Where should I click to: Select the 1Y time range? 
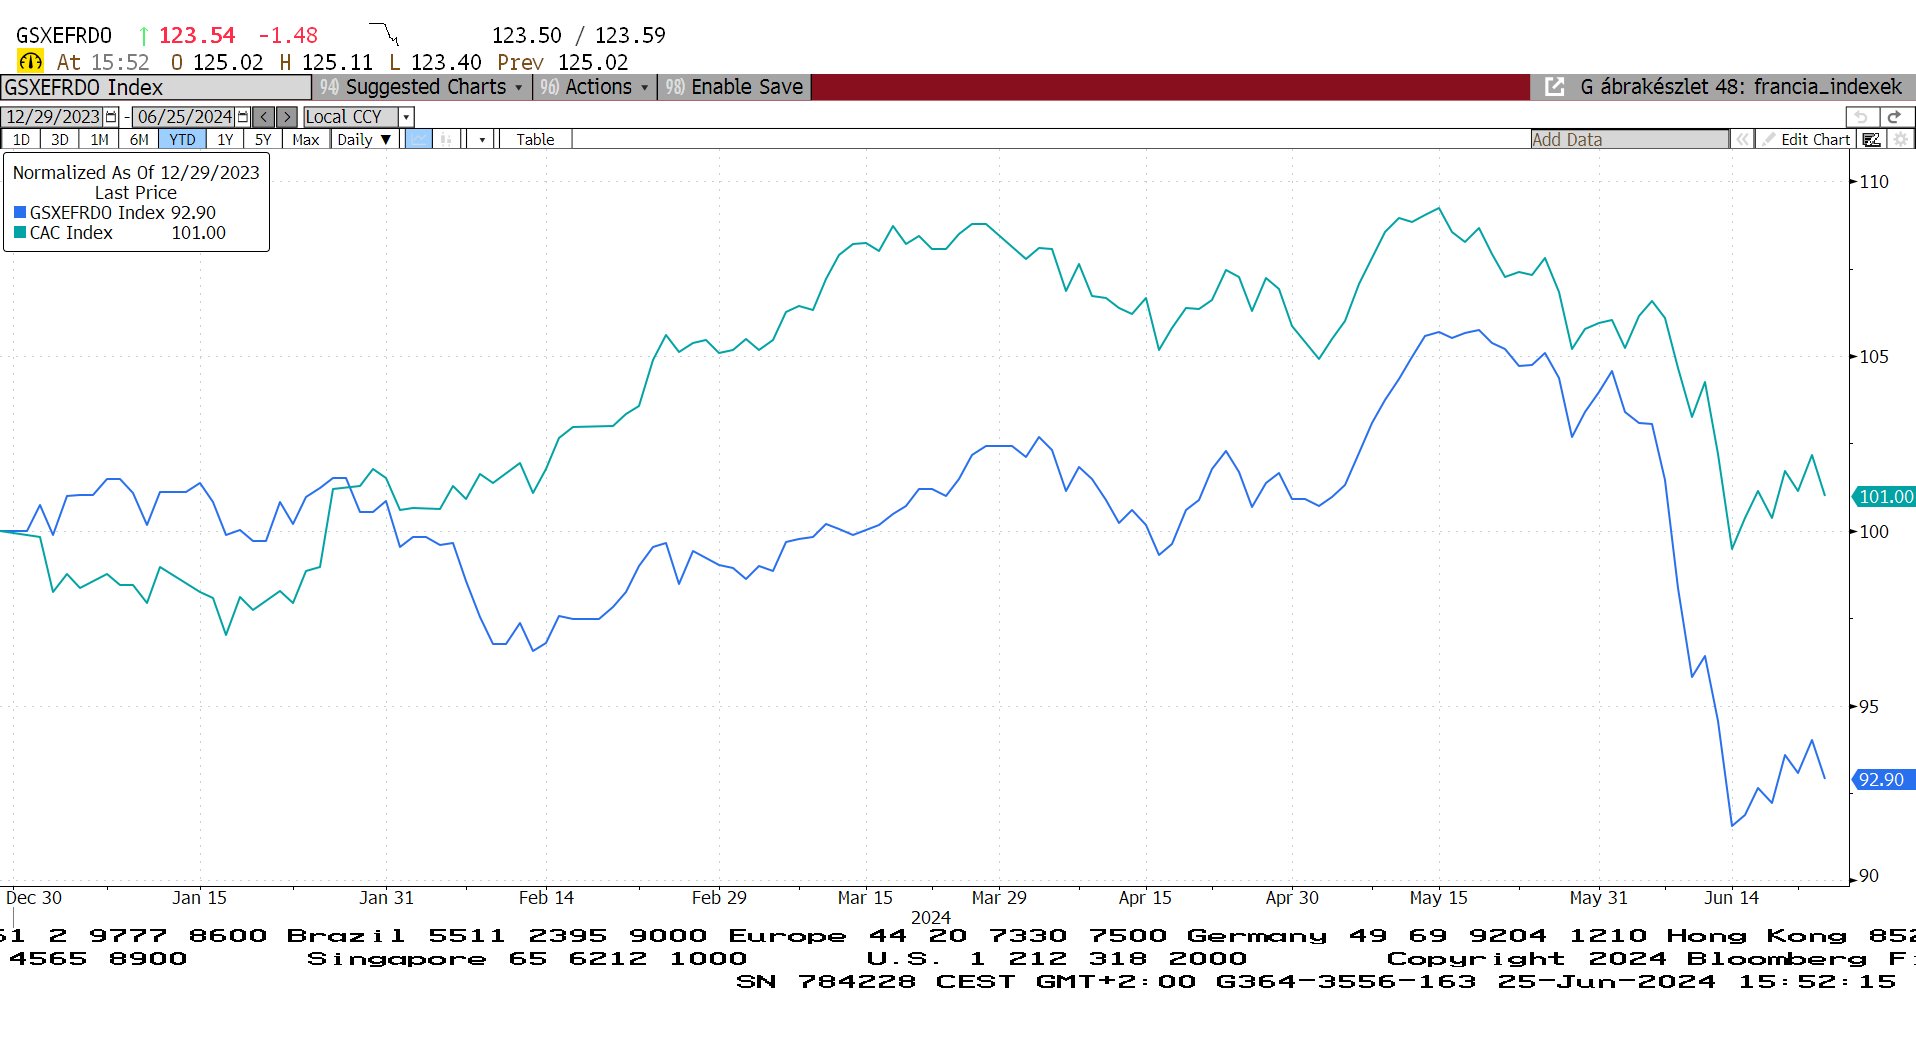[x=225, y=140]
